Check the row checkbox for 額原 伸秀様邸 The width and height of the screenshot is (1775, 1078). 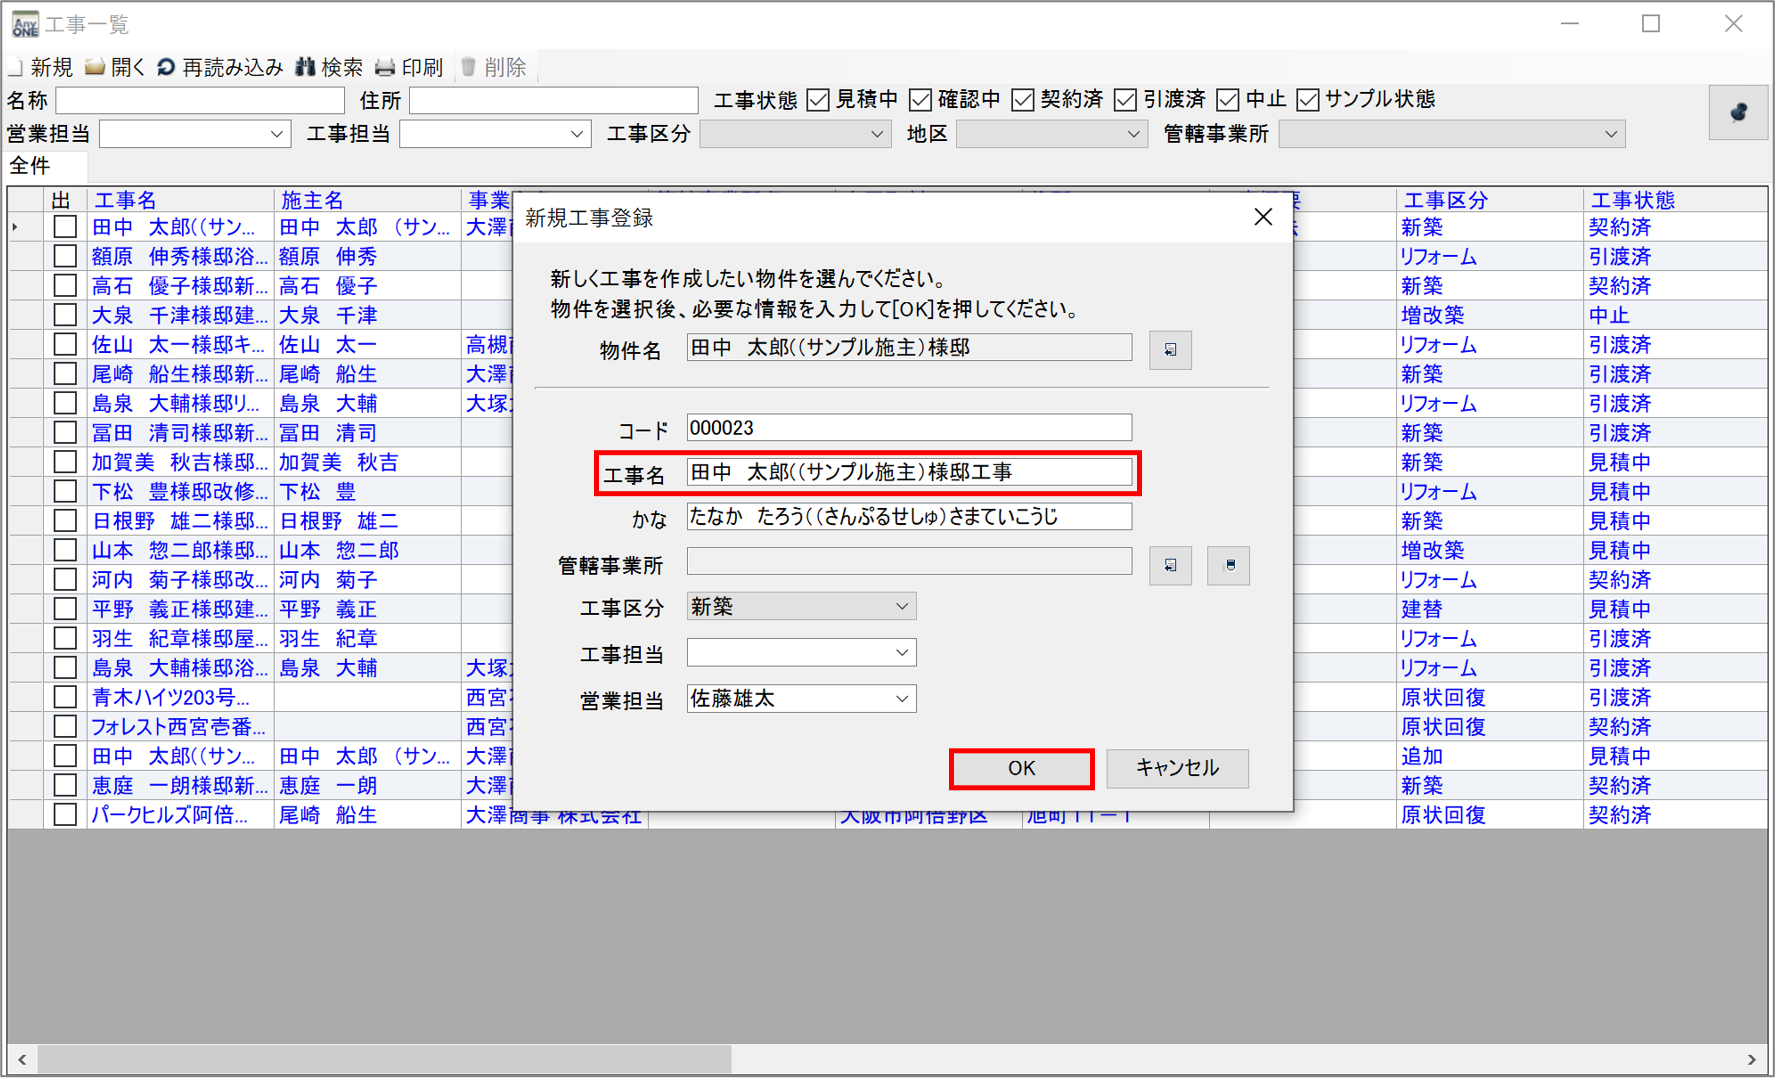65,256
